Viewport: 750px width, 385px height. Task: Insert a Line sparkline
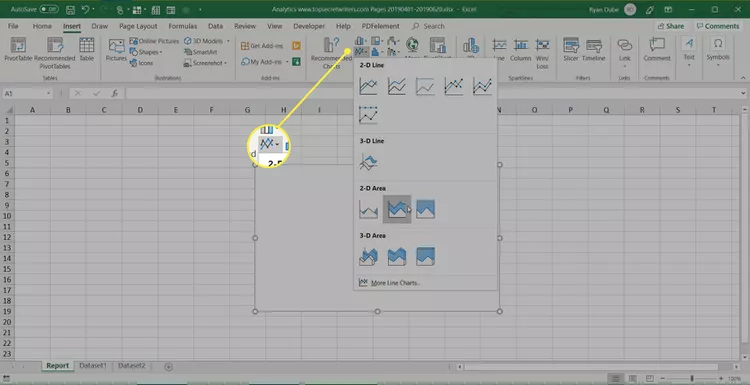(499, 50)
